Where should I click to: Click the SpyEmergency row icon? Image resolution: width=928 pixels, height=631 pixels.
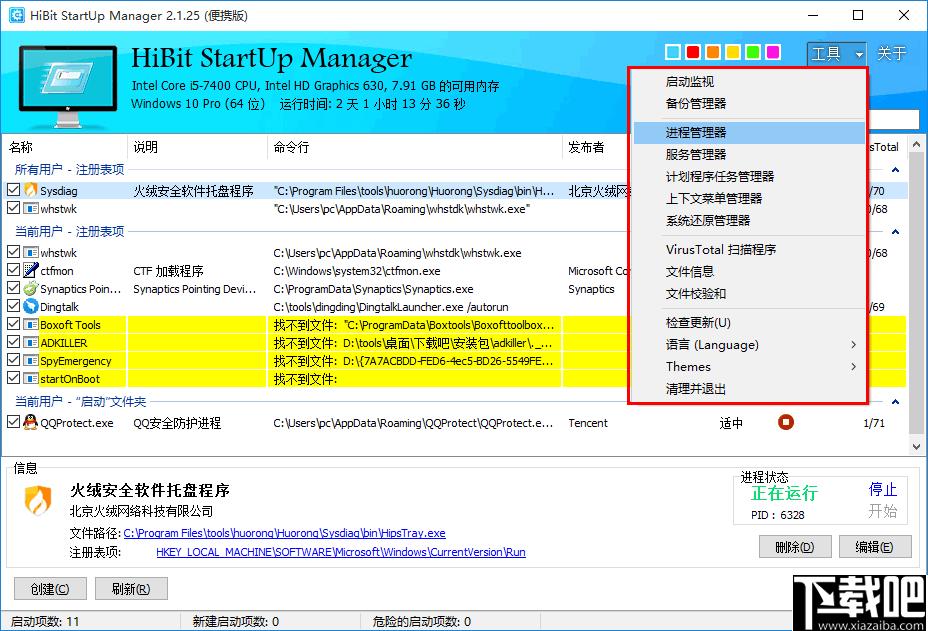coord(31,360)
